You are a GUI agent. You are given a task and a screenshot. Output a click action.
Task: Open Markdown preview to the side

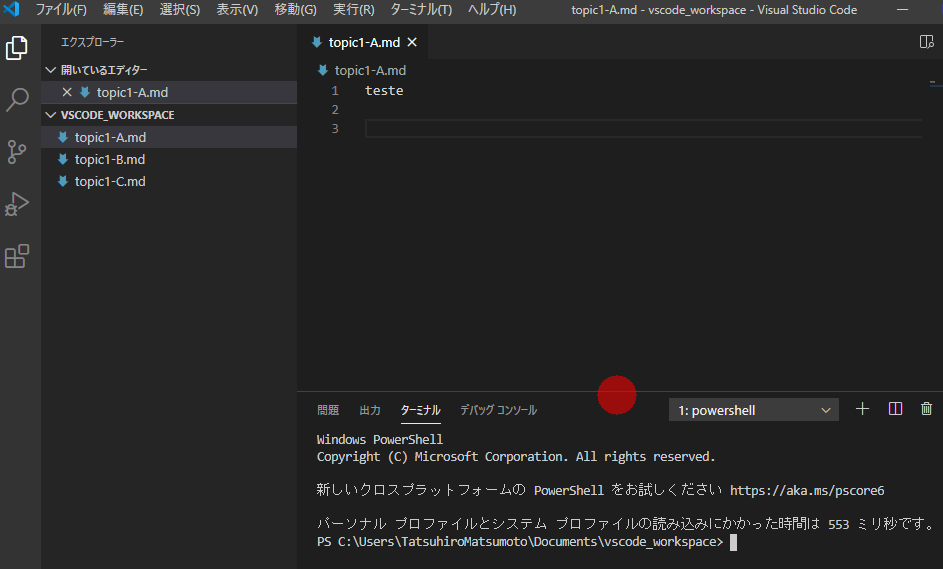(926, 42)
